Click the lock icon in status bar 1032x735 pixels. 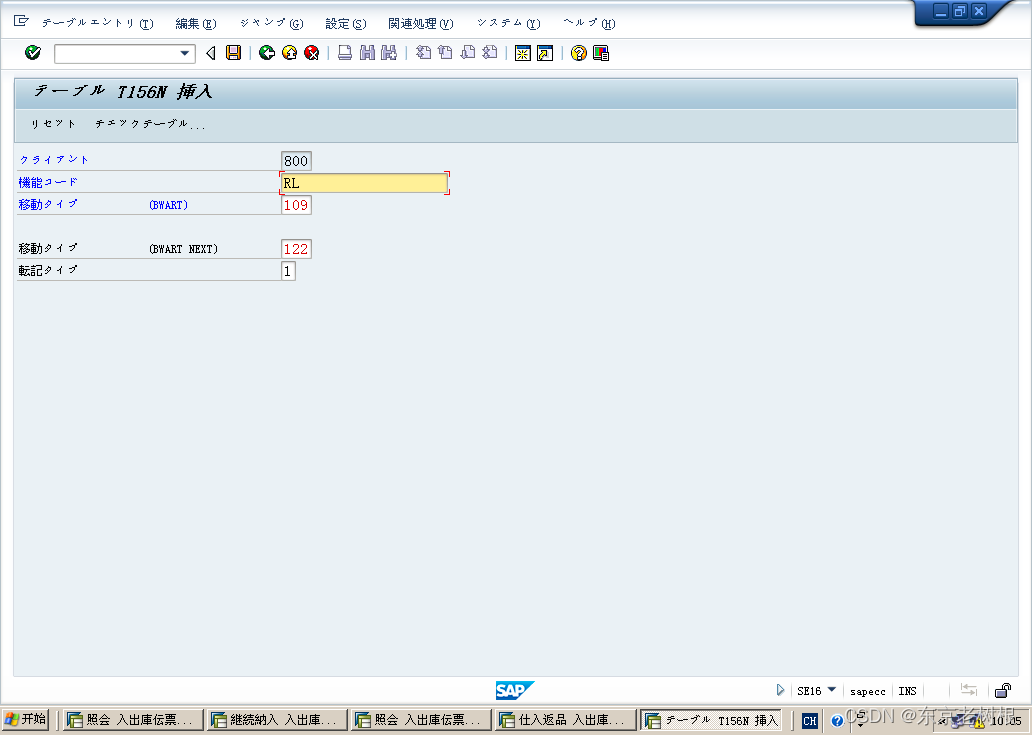pyautogui.click(x=1003, y=690)
